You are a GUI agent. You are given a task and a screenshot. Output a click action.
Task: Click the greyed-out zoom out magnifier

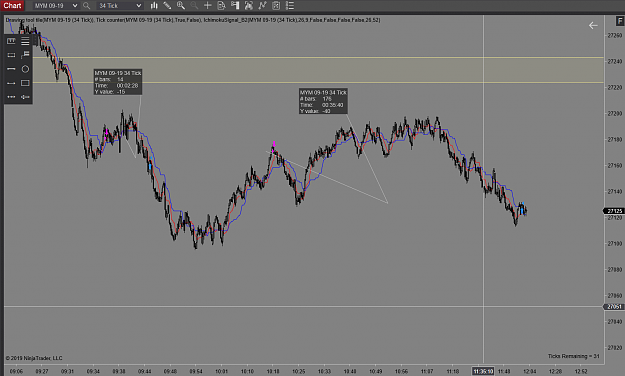click(194, 6)
